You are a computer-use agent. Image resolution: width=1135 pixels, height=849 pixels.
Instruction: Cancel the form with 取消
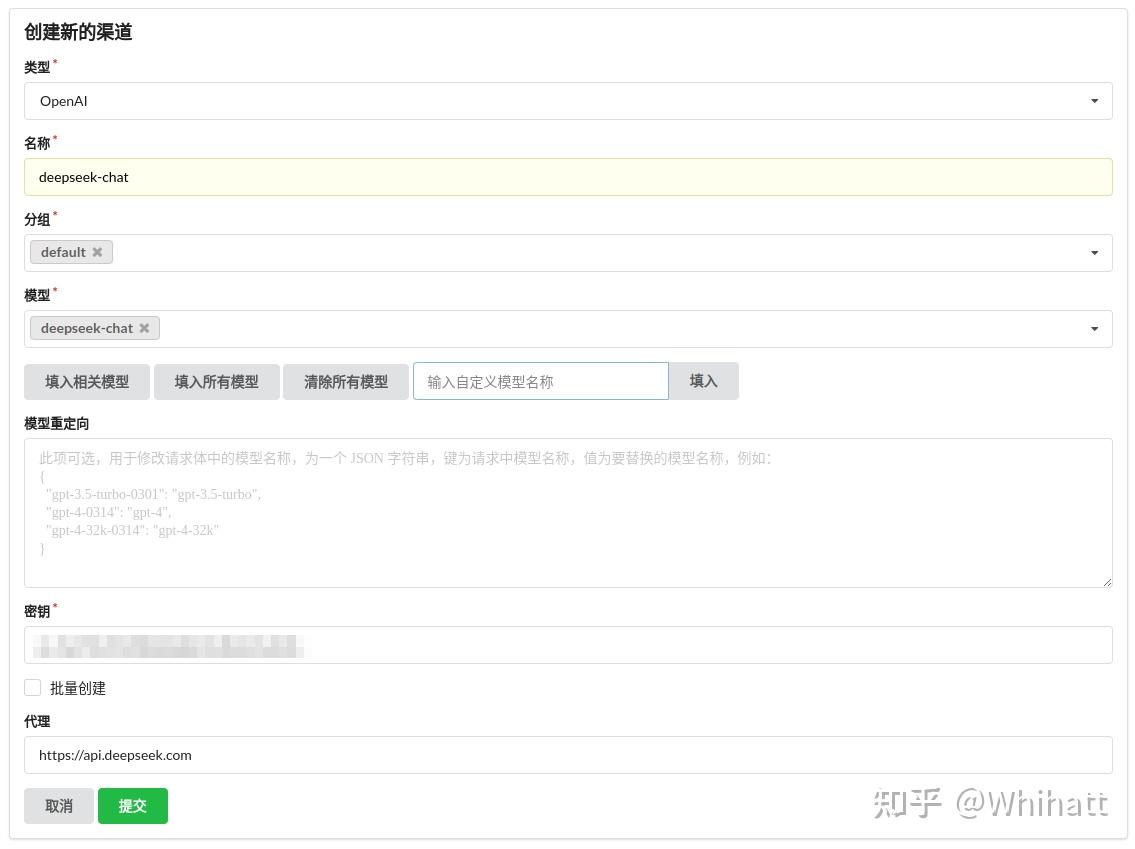(x=59, y=805)
